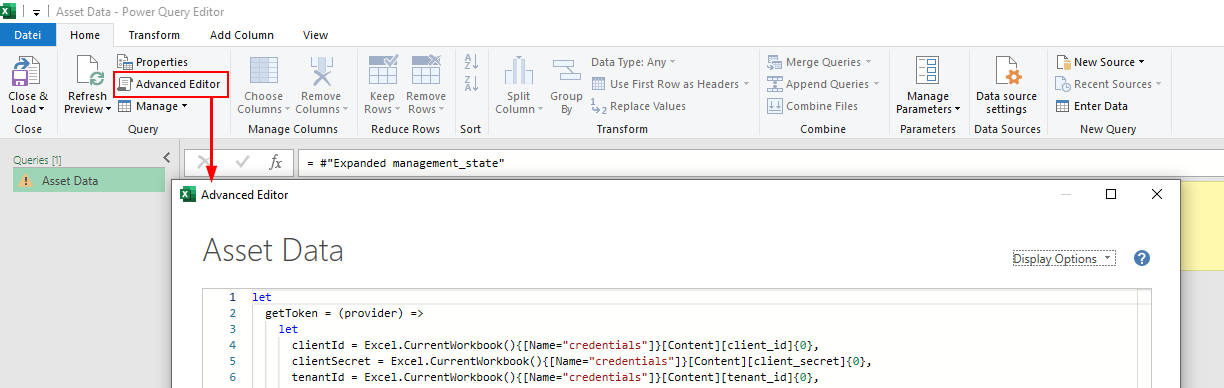Click the Split Column icon

click(518, 71)
